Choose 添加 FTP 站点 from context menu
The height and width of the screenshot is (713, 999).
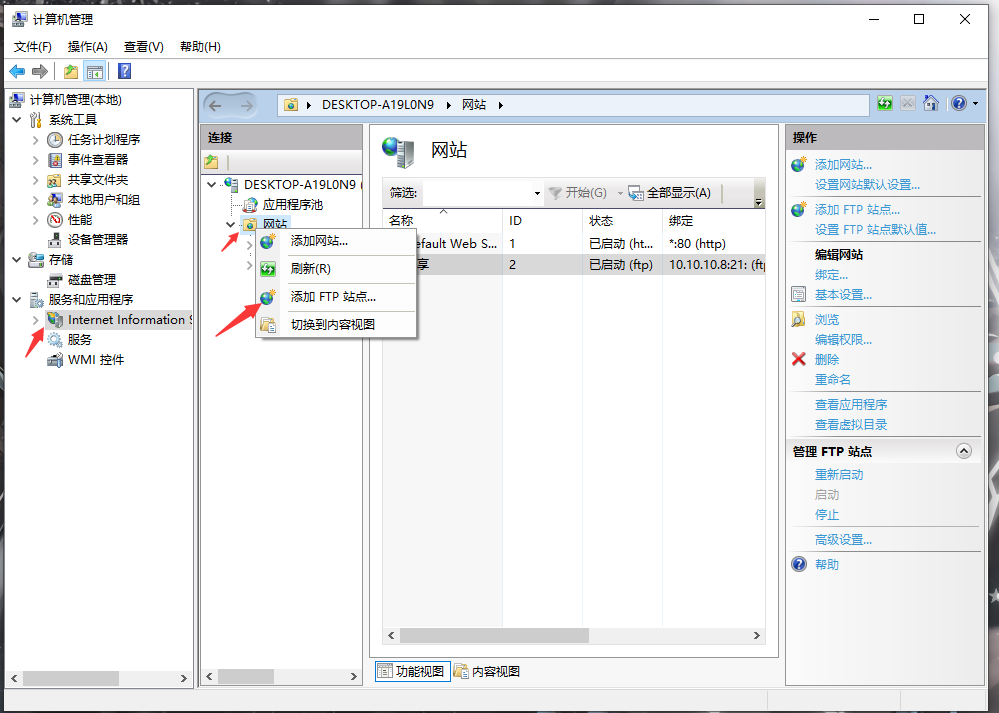[x=333, y=297]
